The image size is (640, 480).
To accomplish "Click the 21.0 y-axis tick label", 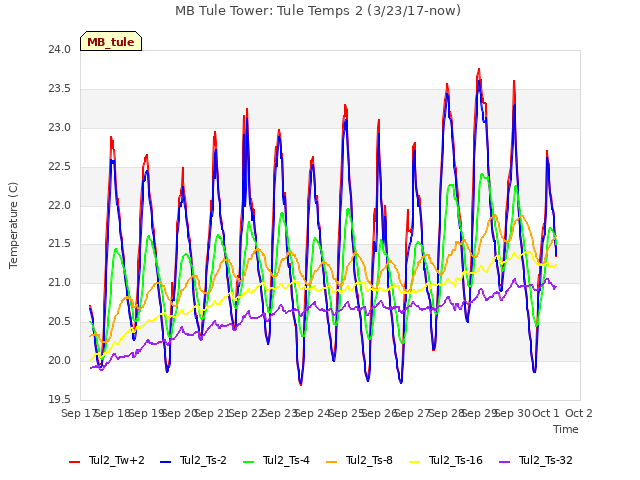I will [60, 283].
